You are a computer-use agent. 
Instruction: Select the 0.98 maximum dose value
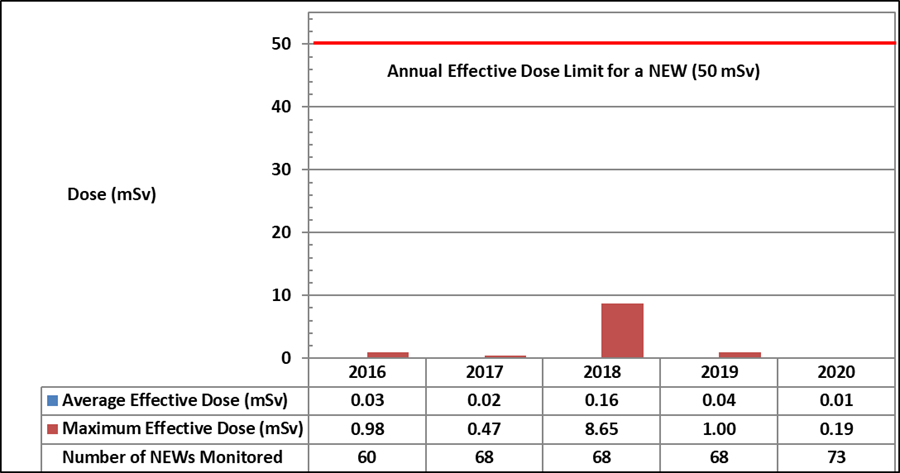(x=367, y=429)
